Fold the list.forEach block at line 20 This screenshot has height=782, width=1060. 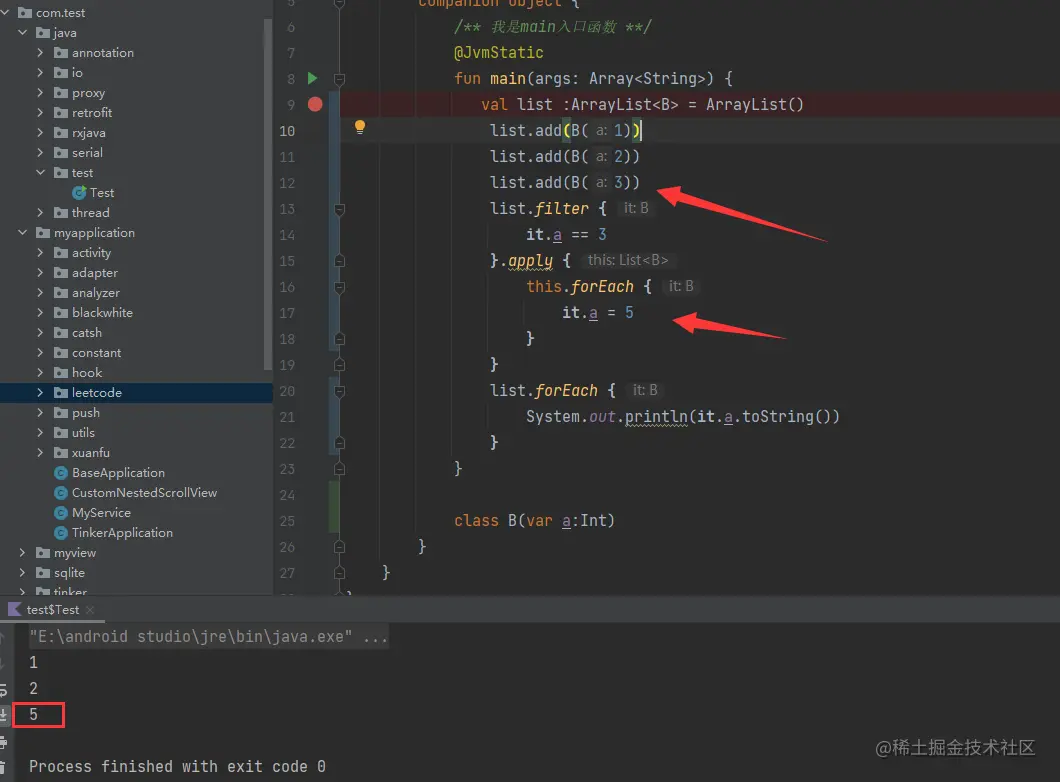tap(339, 391)
